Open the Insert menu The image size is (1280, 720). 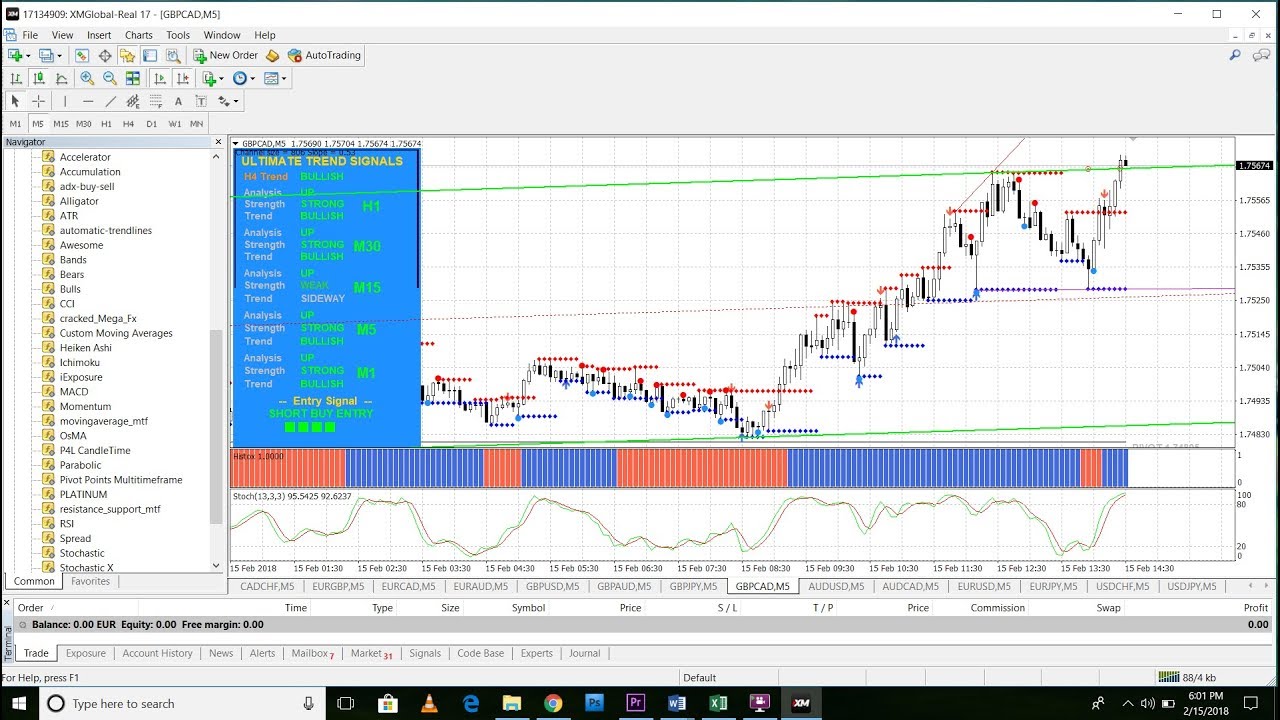tap(99, 35)
